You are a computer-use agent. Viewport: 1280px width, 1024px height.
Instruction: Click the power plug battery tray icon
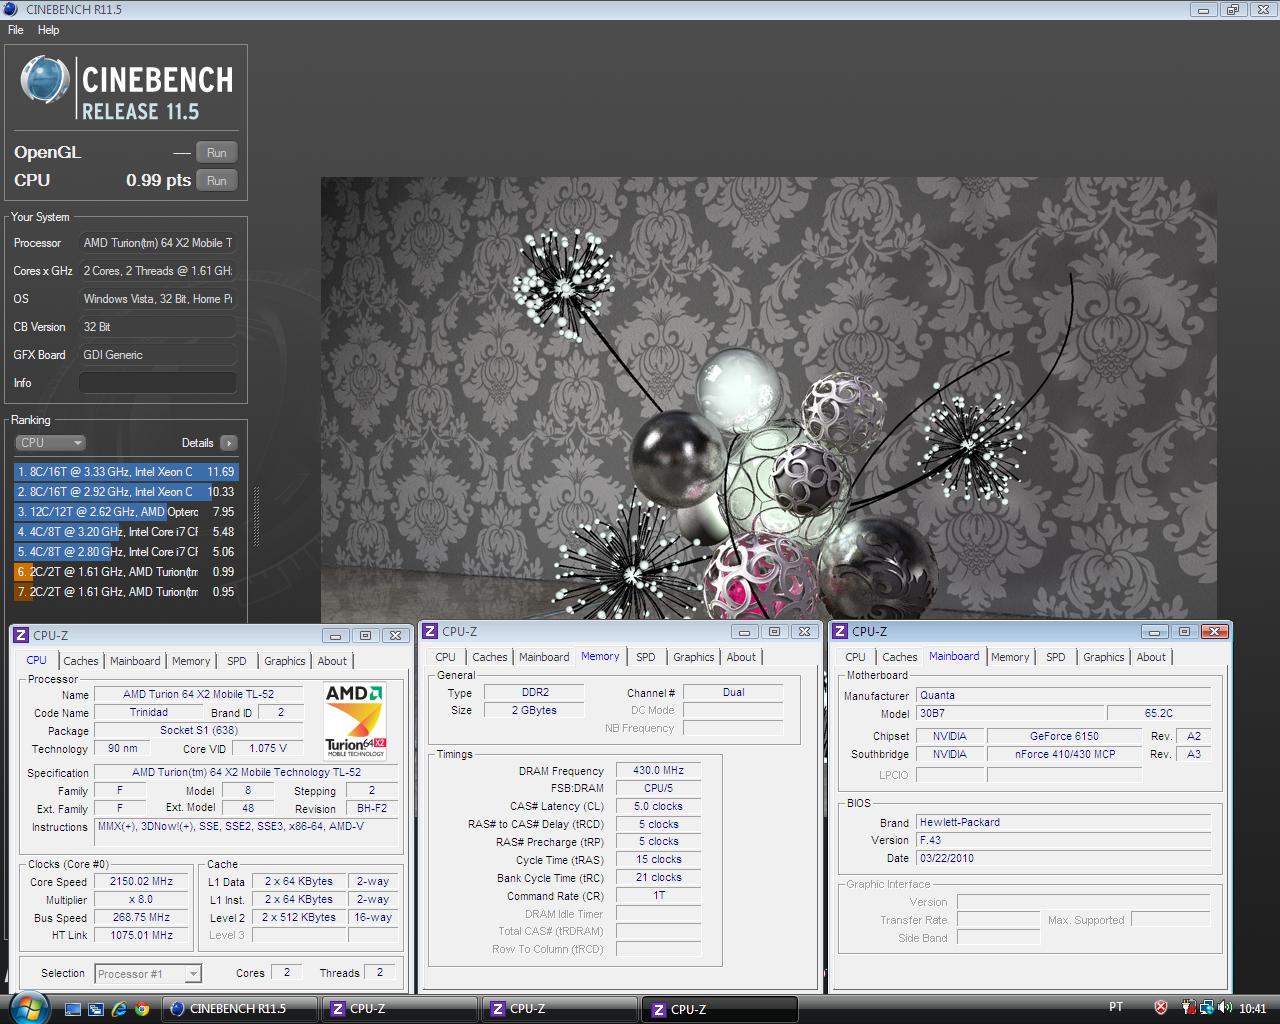[x=1190, y=1008]
